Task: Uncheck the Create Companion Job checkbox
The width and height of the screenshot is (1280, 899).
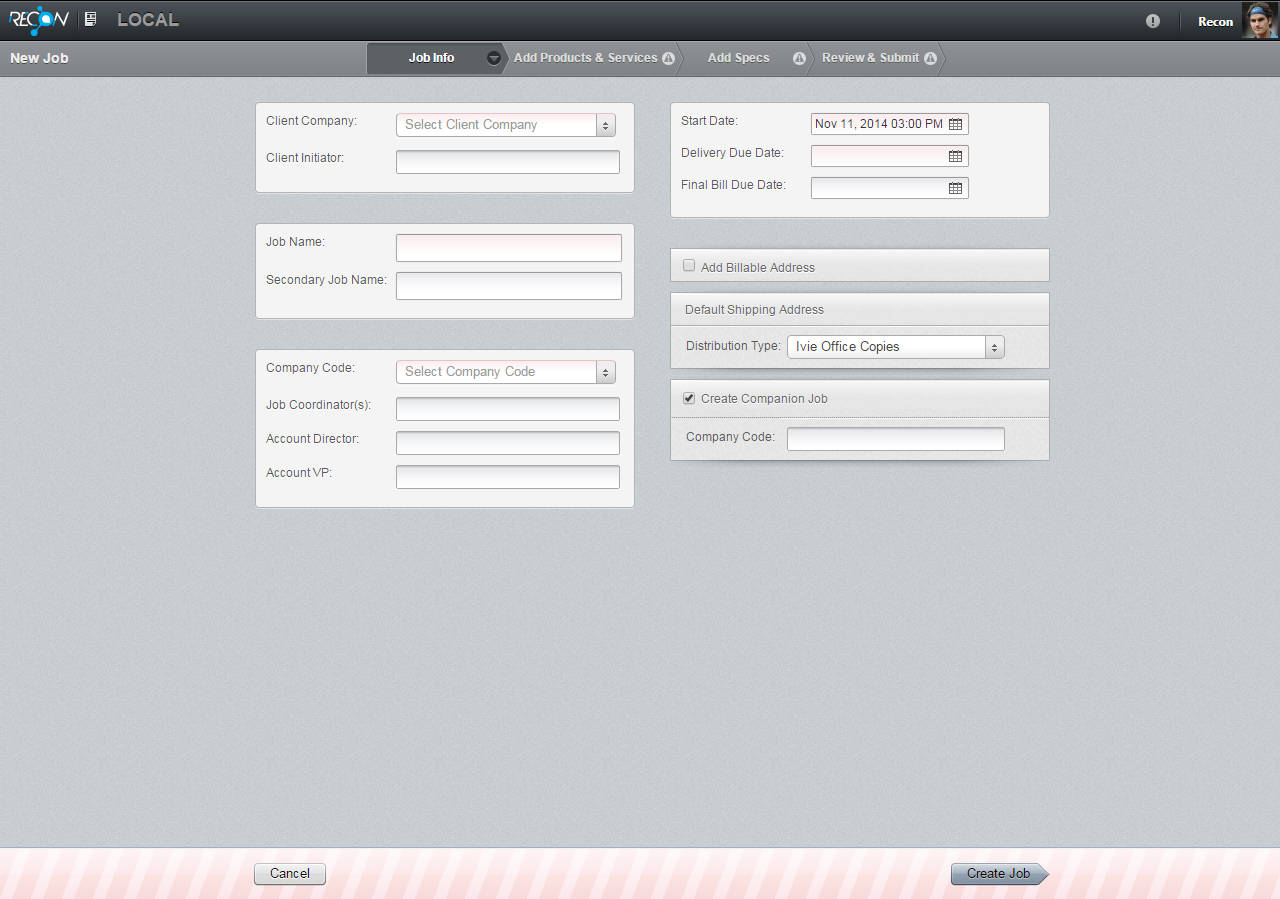Action: pos(689,398)
